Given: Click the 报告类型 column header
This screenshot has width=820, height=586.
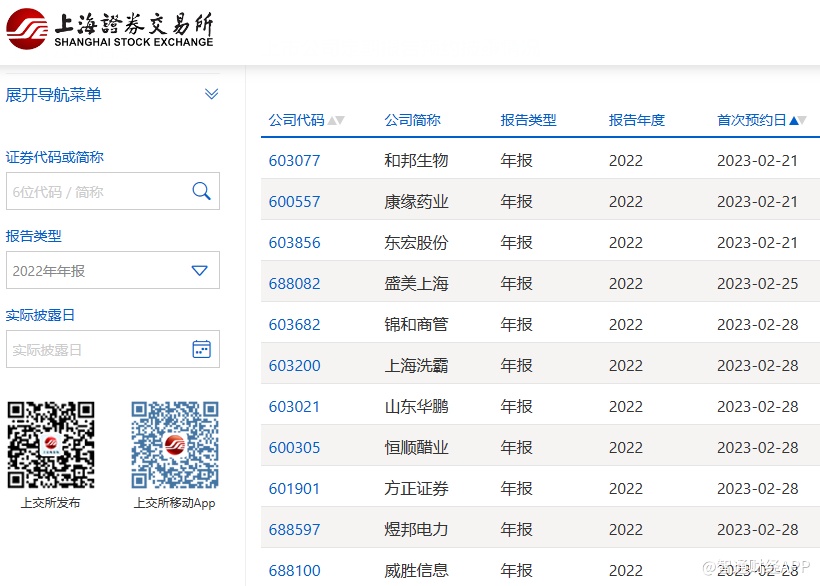Looking at the screenshot, I should tap(528, 120).
